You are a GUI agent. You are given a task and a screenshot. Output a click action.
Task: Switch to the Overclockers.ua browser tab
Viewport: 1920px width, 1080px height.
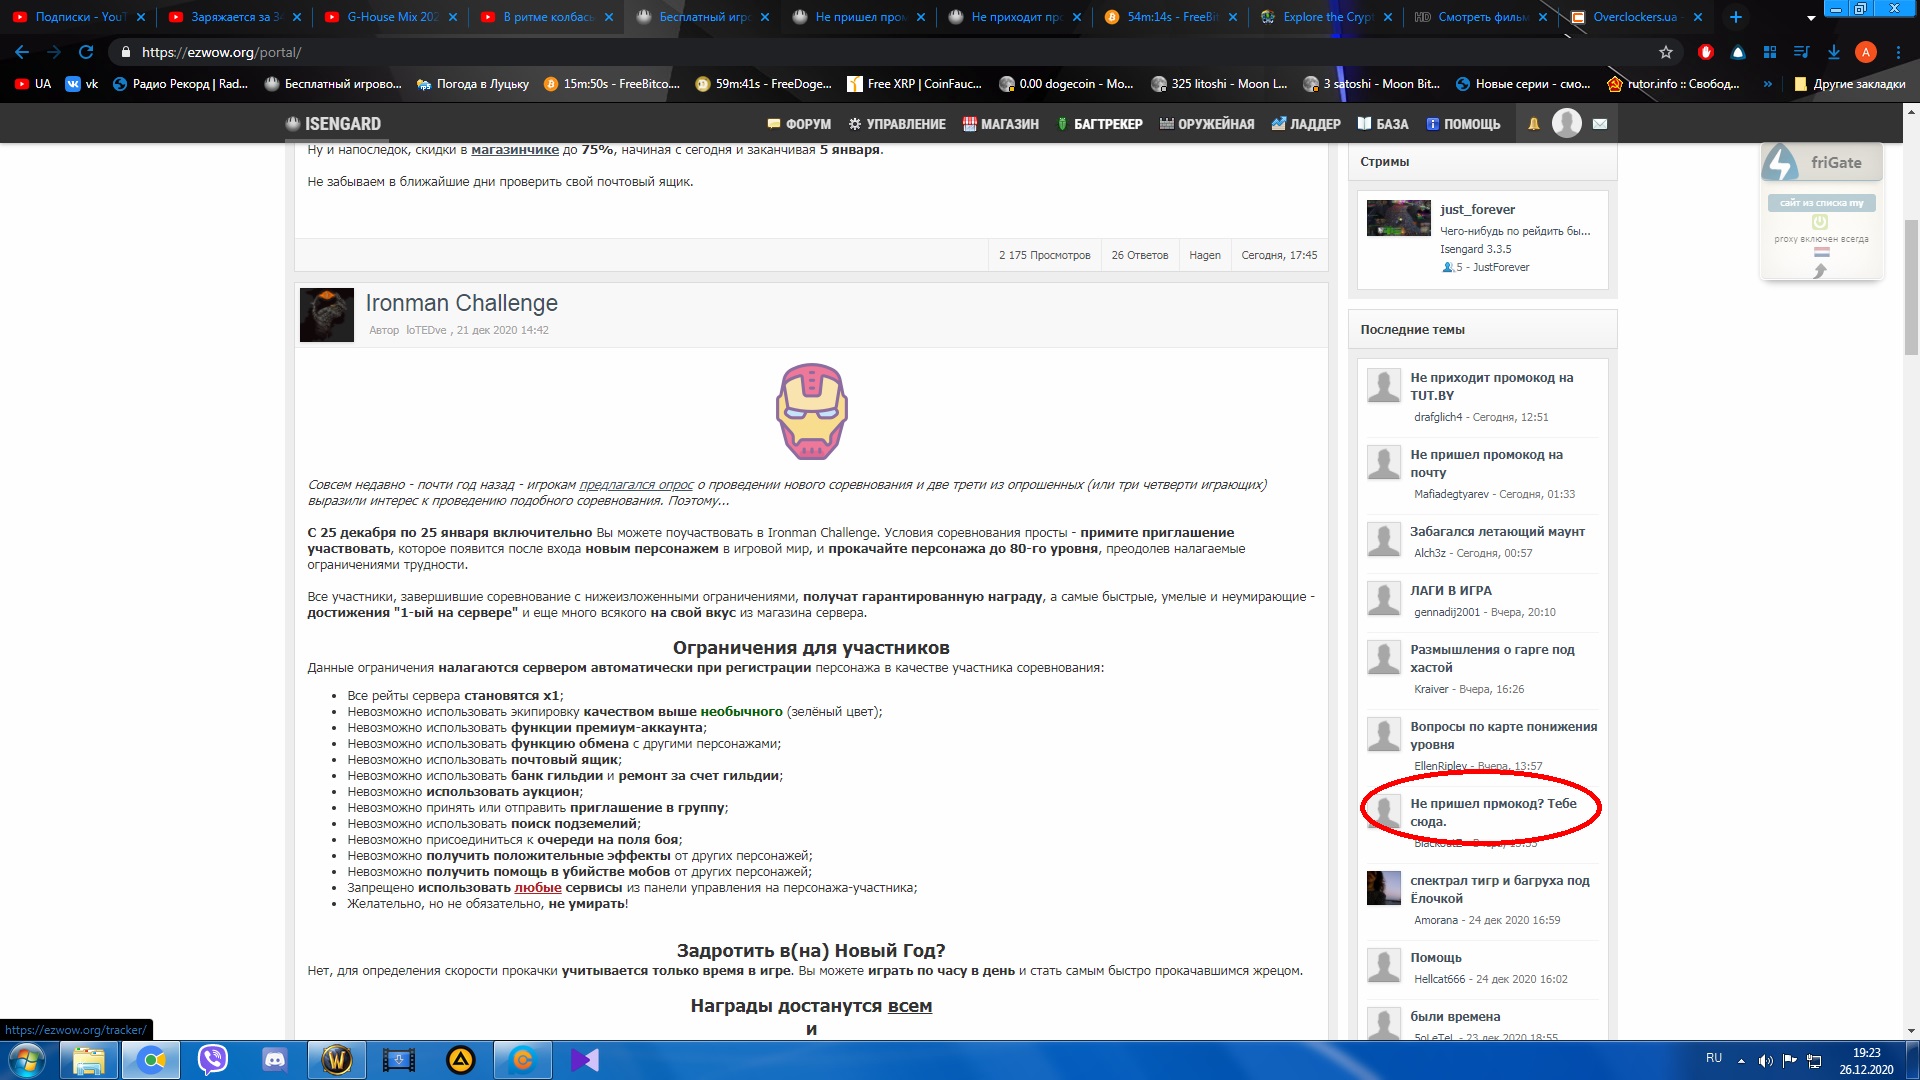[1634, 17]
